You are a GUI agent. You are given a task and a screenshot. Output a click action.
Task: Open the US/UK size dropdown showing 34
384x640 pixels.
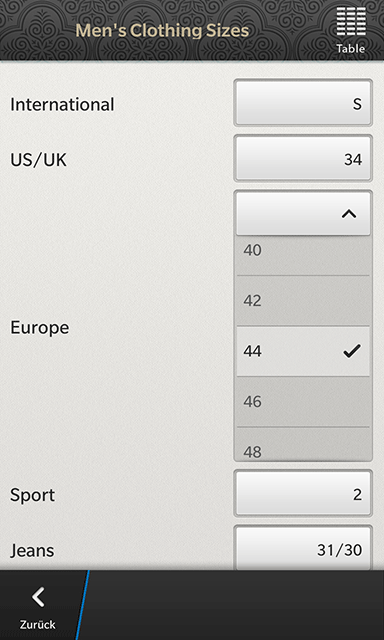tap(303, 158)
